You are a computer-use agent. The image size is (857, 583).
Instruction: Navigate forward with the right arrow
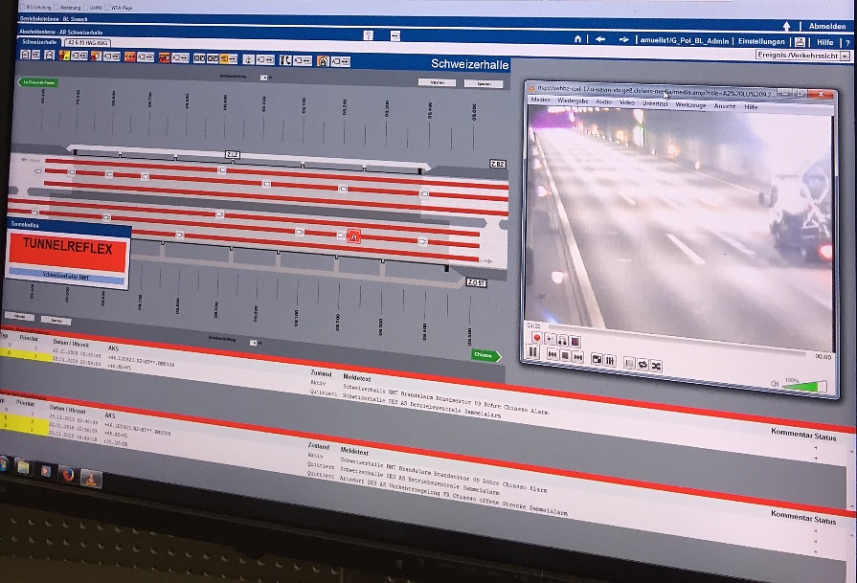(x=624, y=40)
